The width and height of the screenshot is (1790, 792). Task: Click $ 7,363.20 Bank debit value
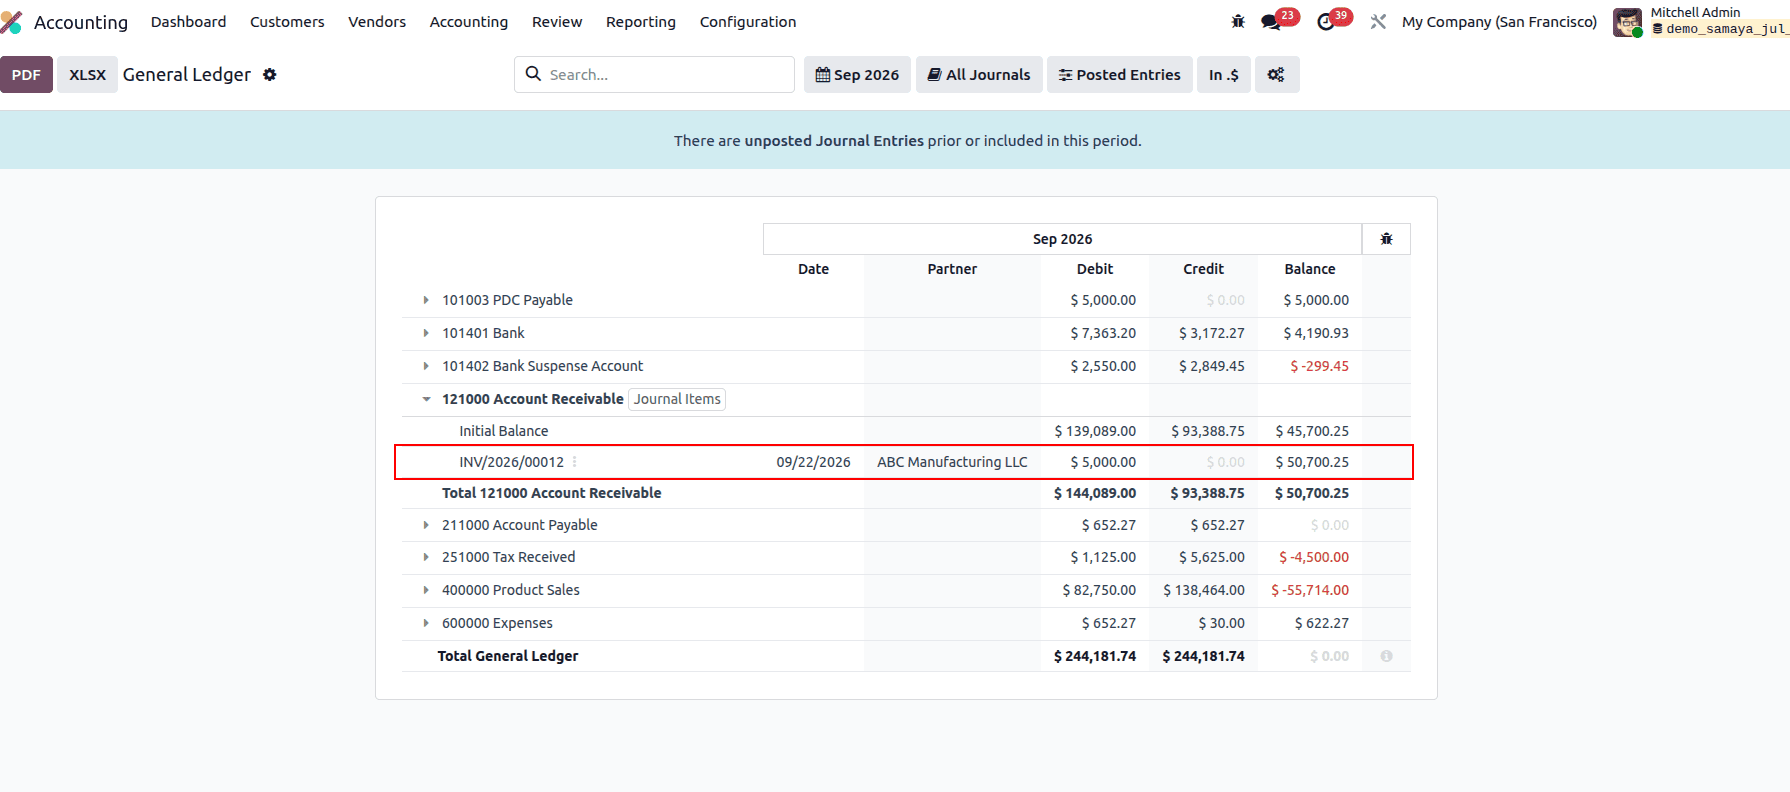(1103, 333)
